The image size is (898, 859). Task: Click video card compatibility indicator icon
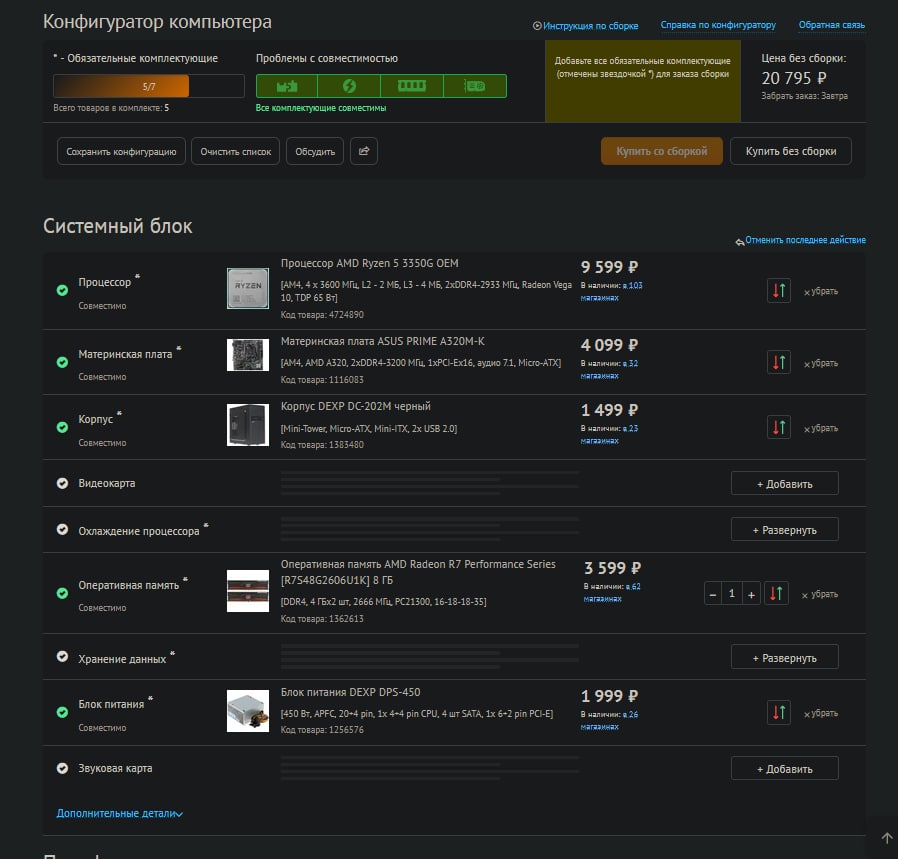(475, 86)
